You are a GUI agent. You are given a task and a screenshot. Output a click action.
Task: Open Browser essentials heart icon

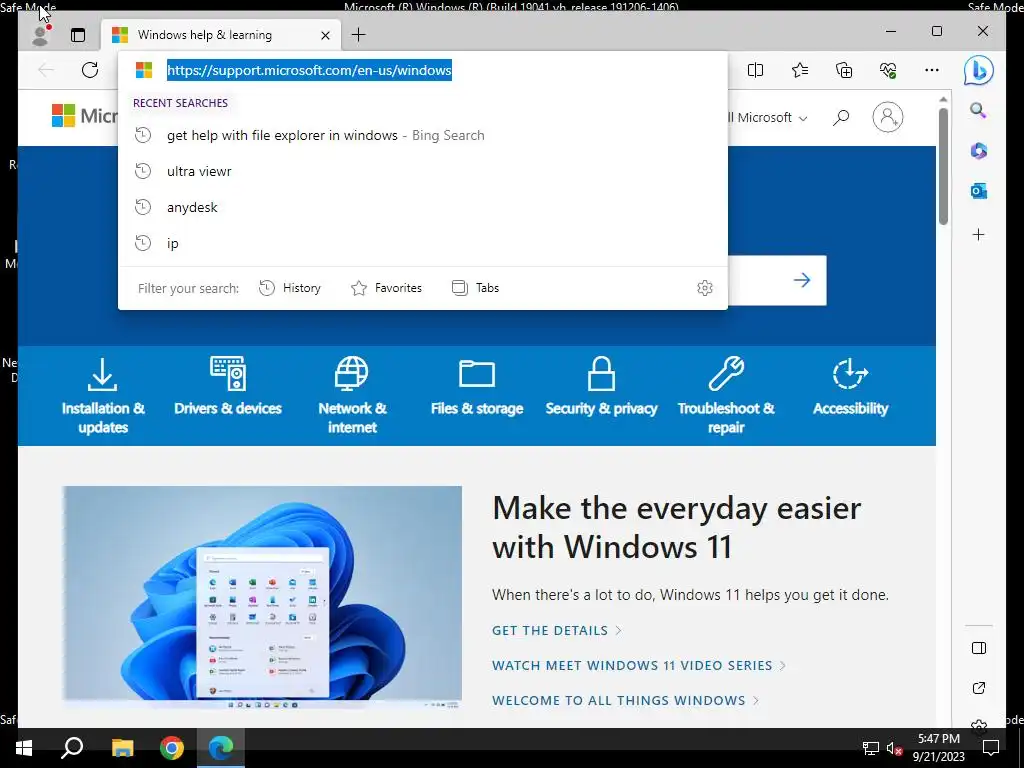pos(888,70)
